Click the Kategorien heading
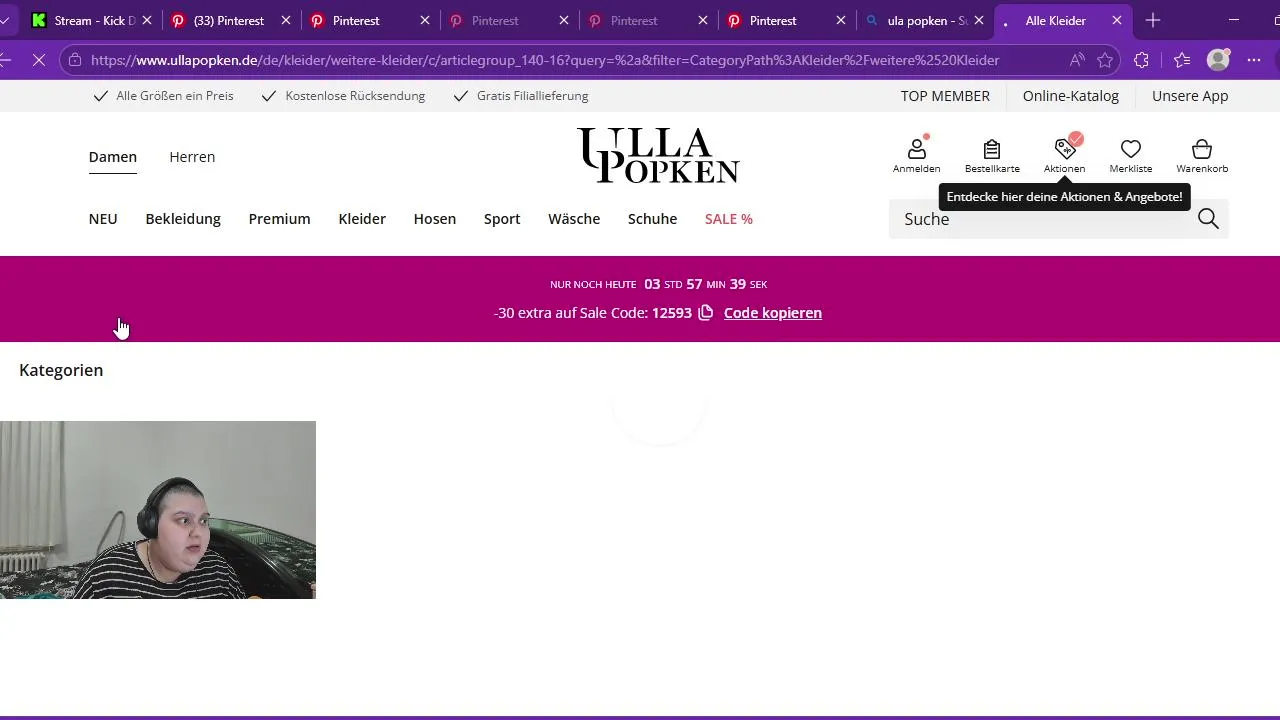This screenshot has width=1280, height=720. coord(61,370)
